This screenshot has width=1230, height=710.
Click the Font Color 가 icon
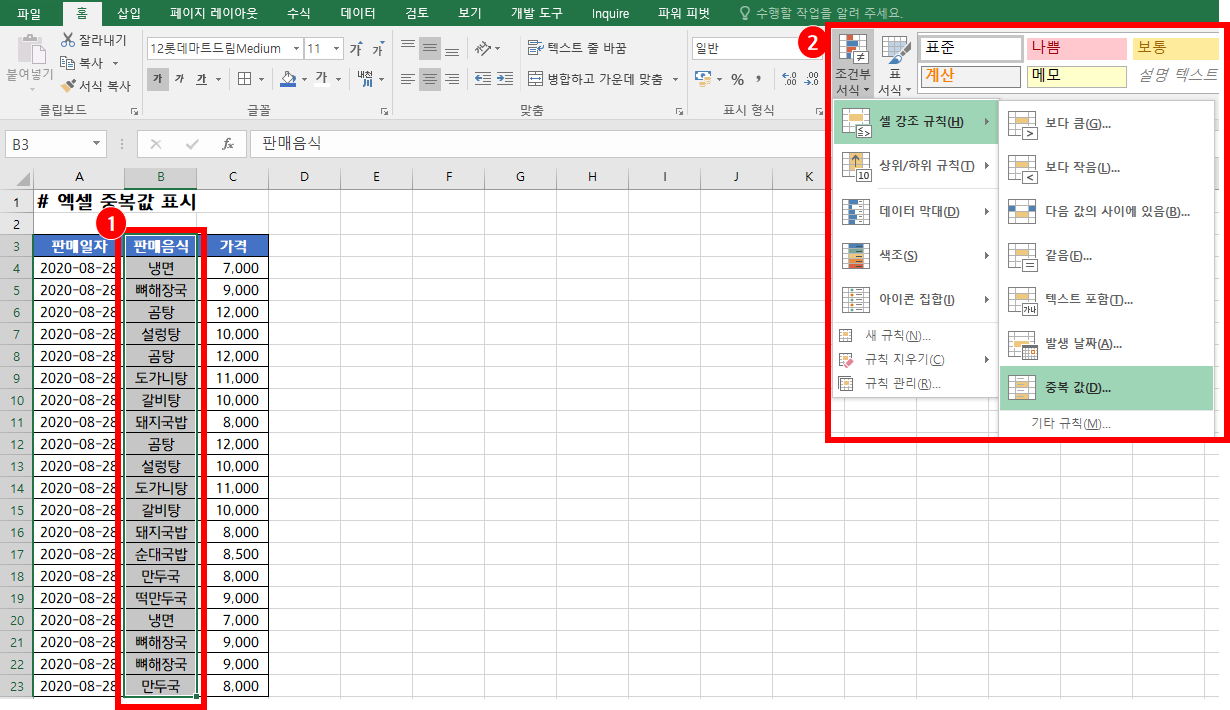point(322,79)
